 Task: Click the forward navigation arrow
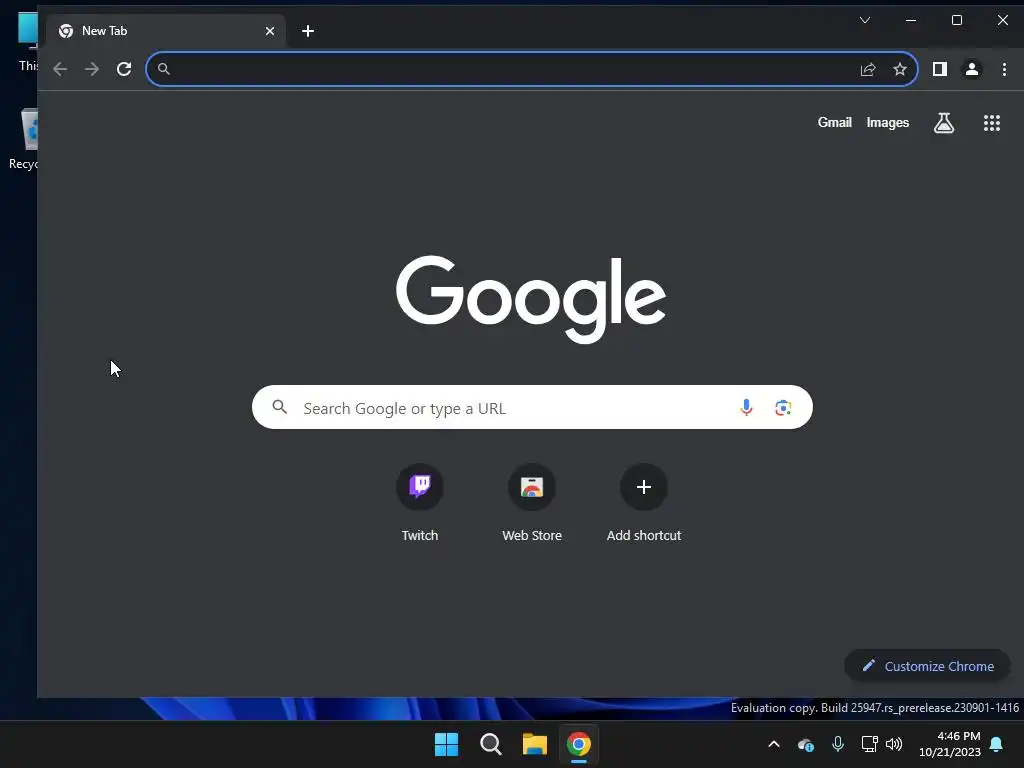click(92, 69)
